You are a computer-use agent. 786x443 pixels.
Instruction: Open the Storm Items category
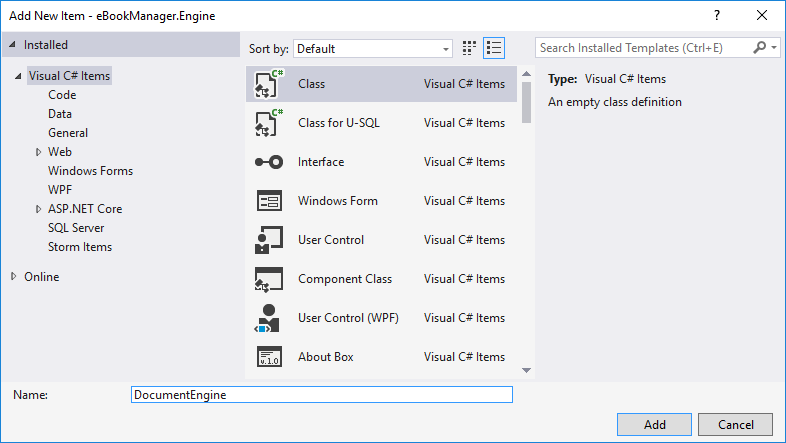[x=80, y=247]
